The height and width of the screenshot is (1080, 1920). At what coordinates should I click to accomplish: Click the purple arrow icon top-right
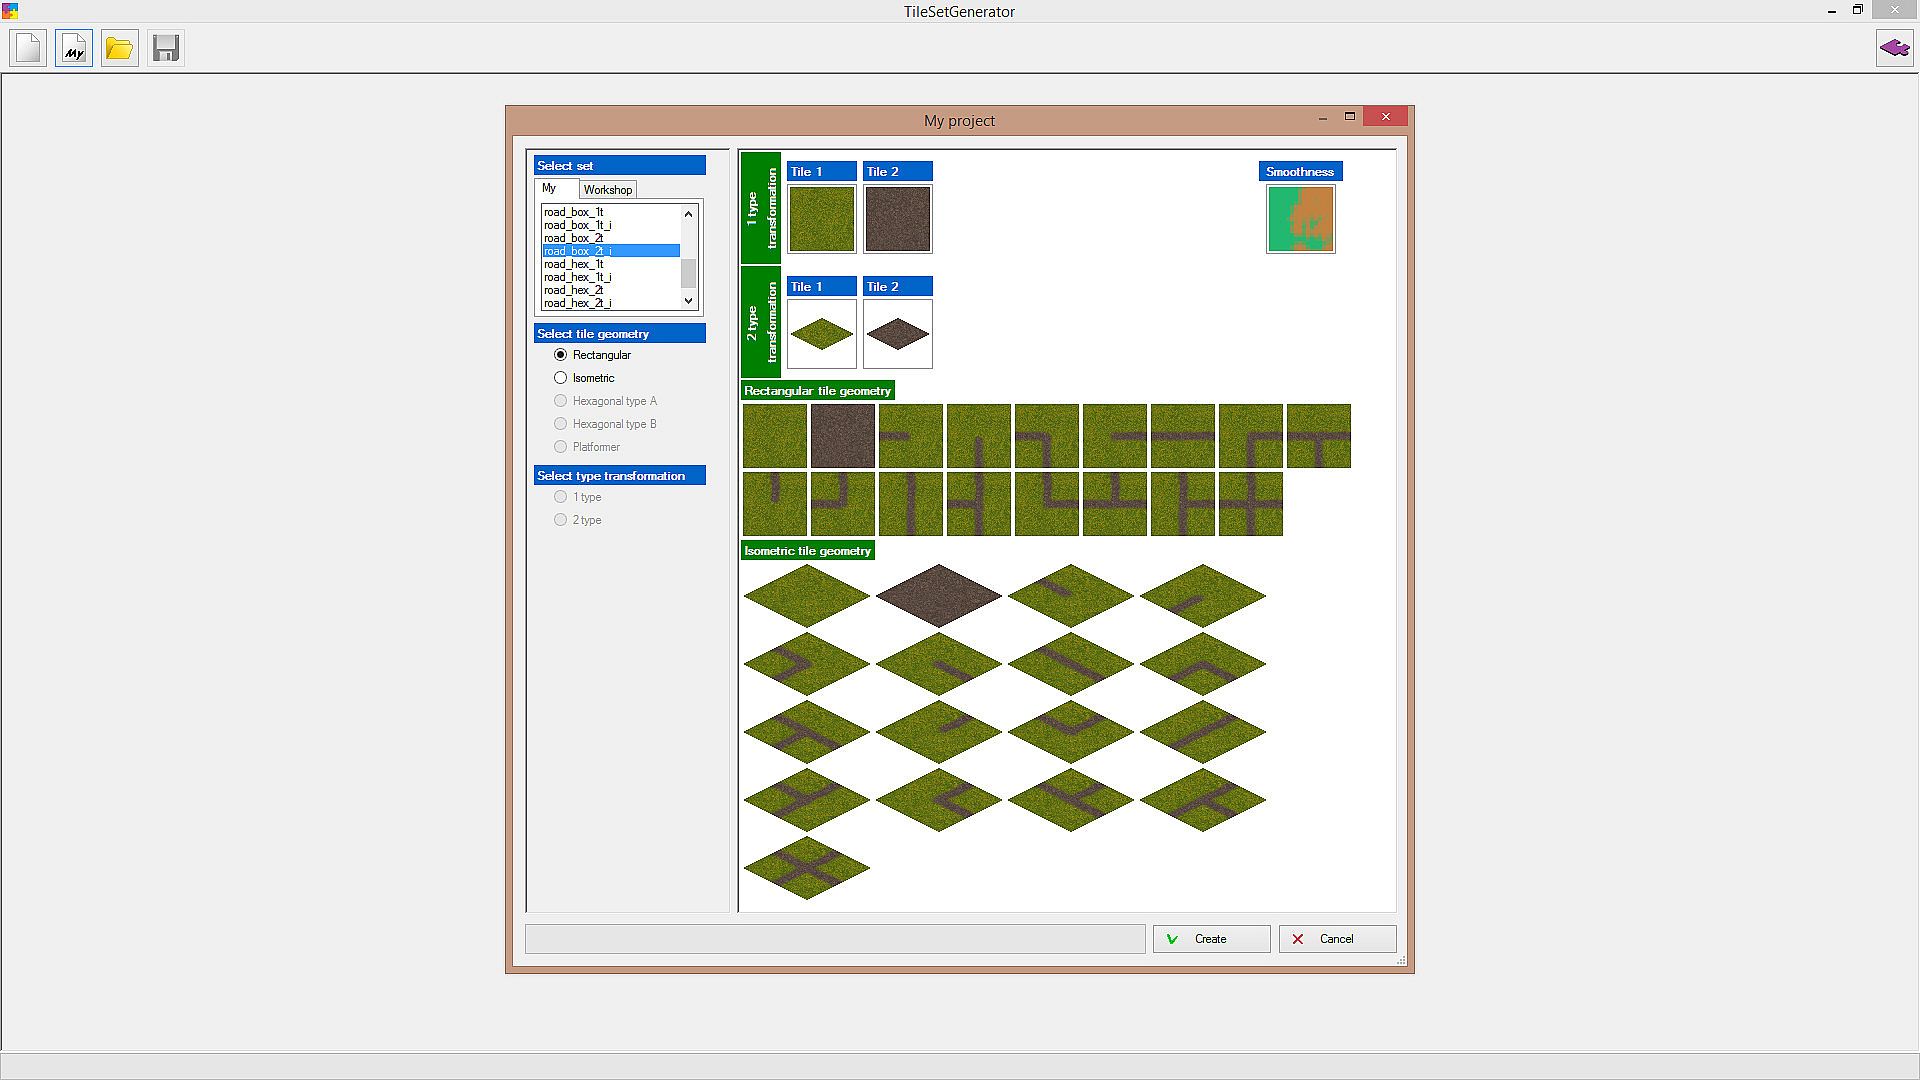pos(1894,48)
